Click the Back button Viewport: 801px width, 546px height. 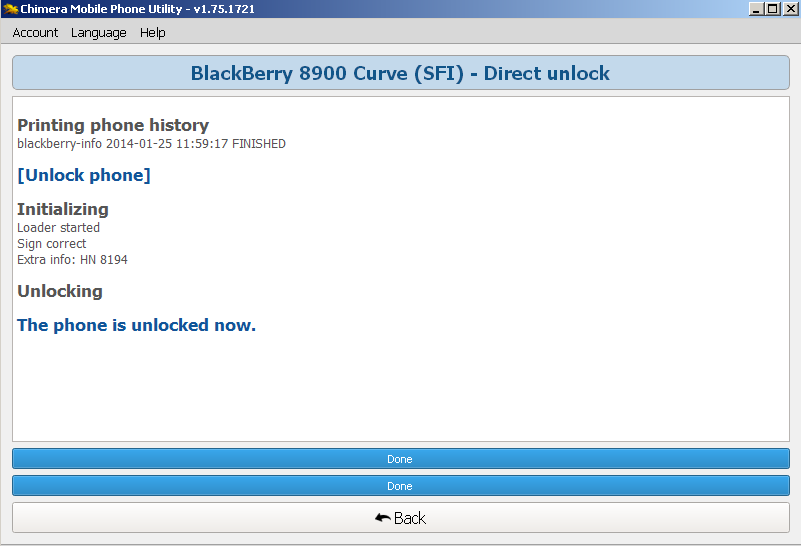point(401,518)
